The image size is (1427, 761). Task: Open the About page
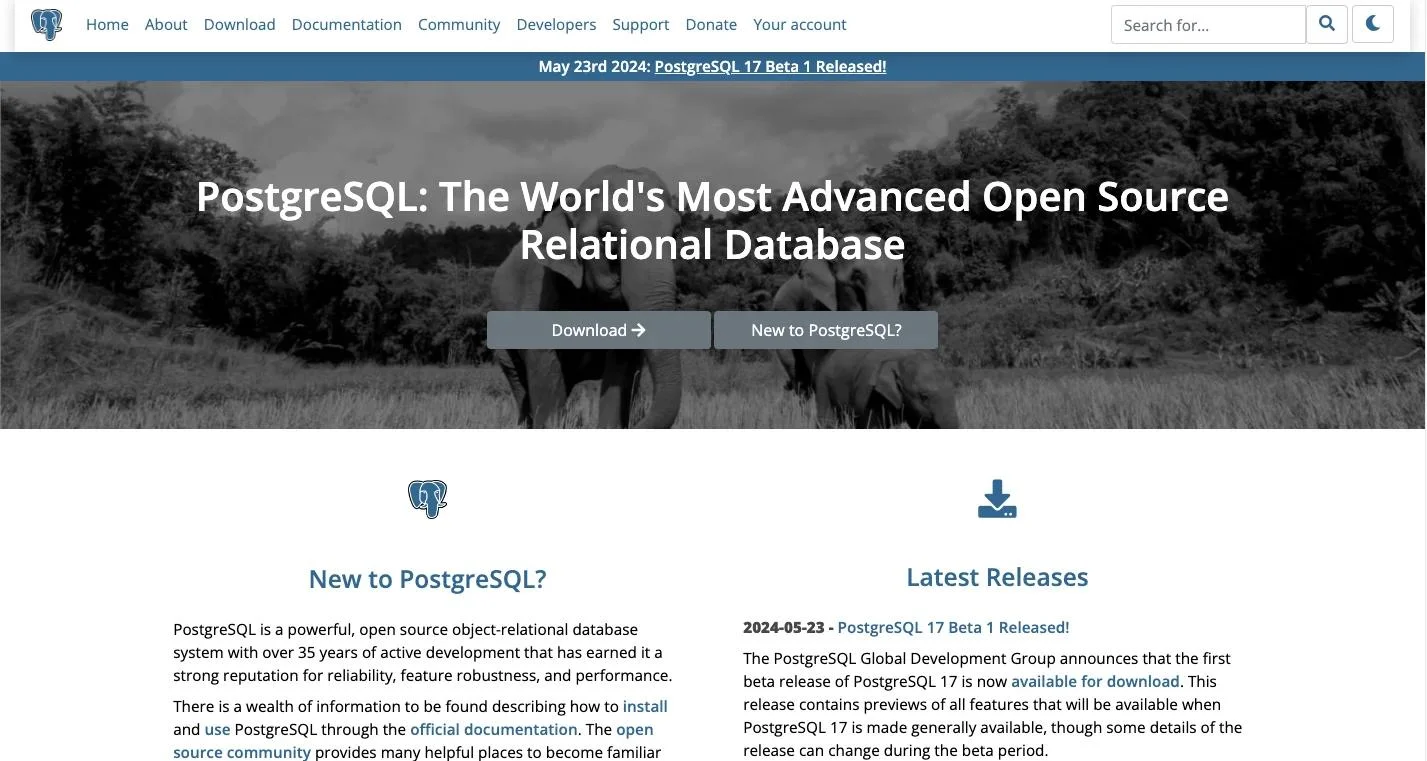click(166, 24)
